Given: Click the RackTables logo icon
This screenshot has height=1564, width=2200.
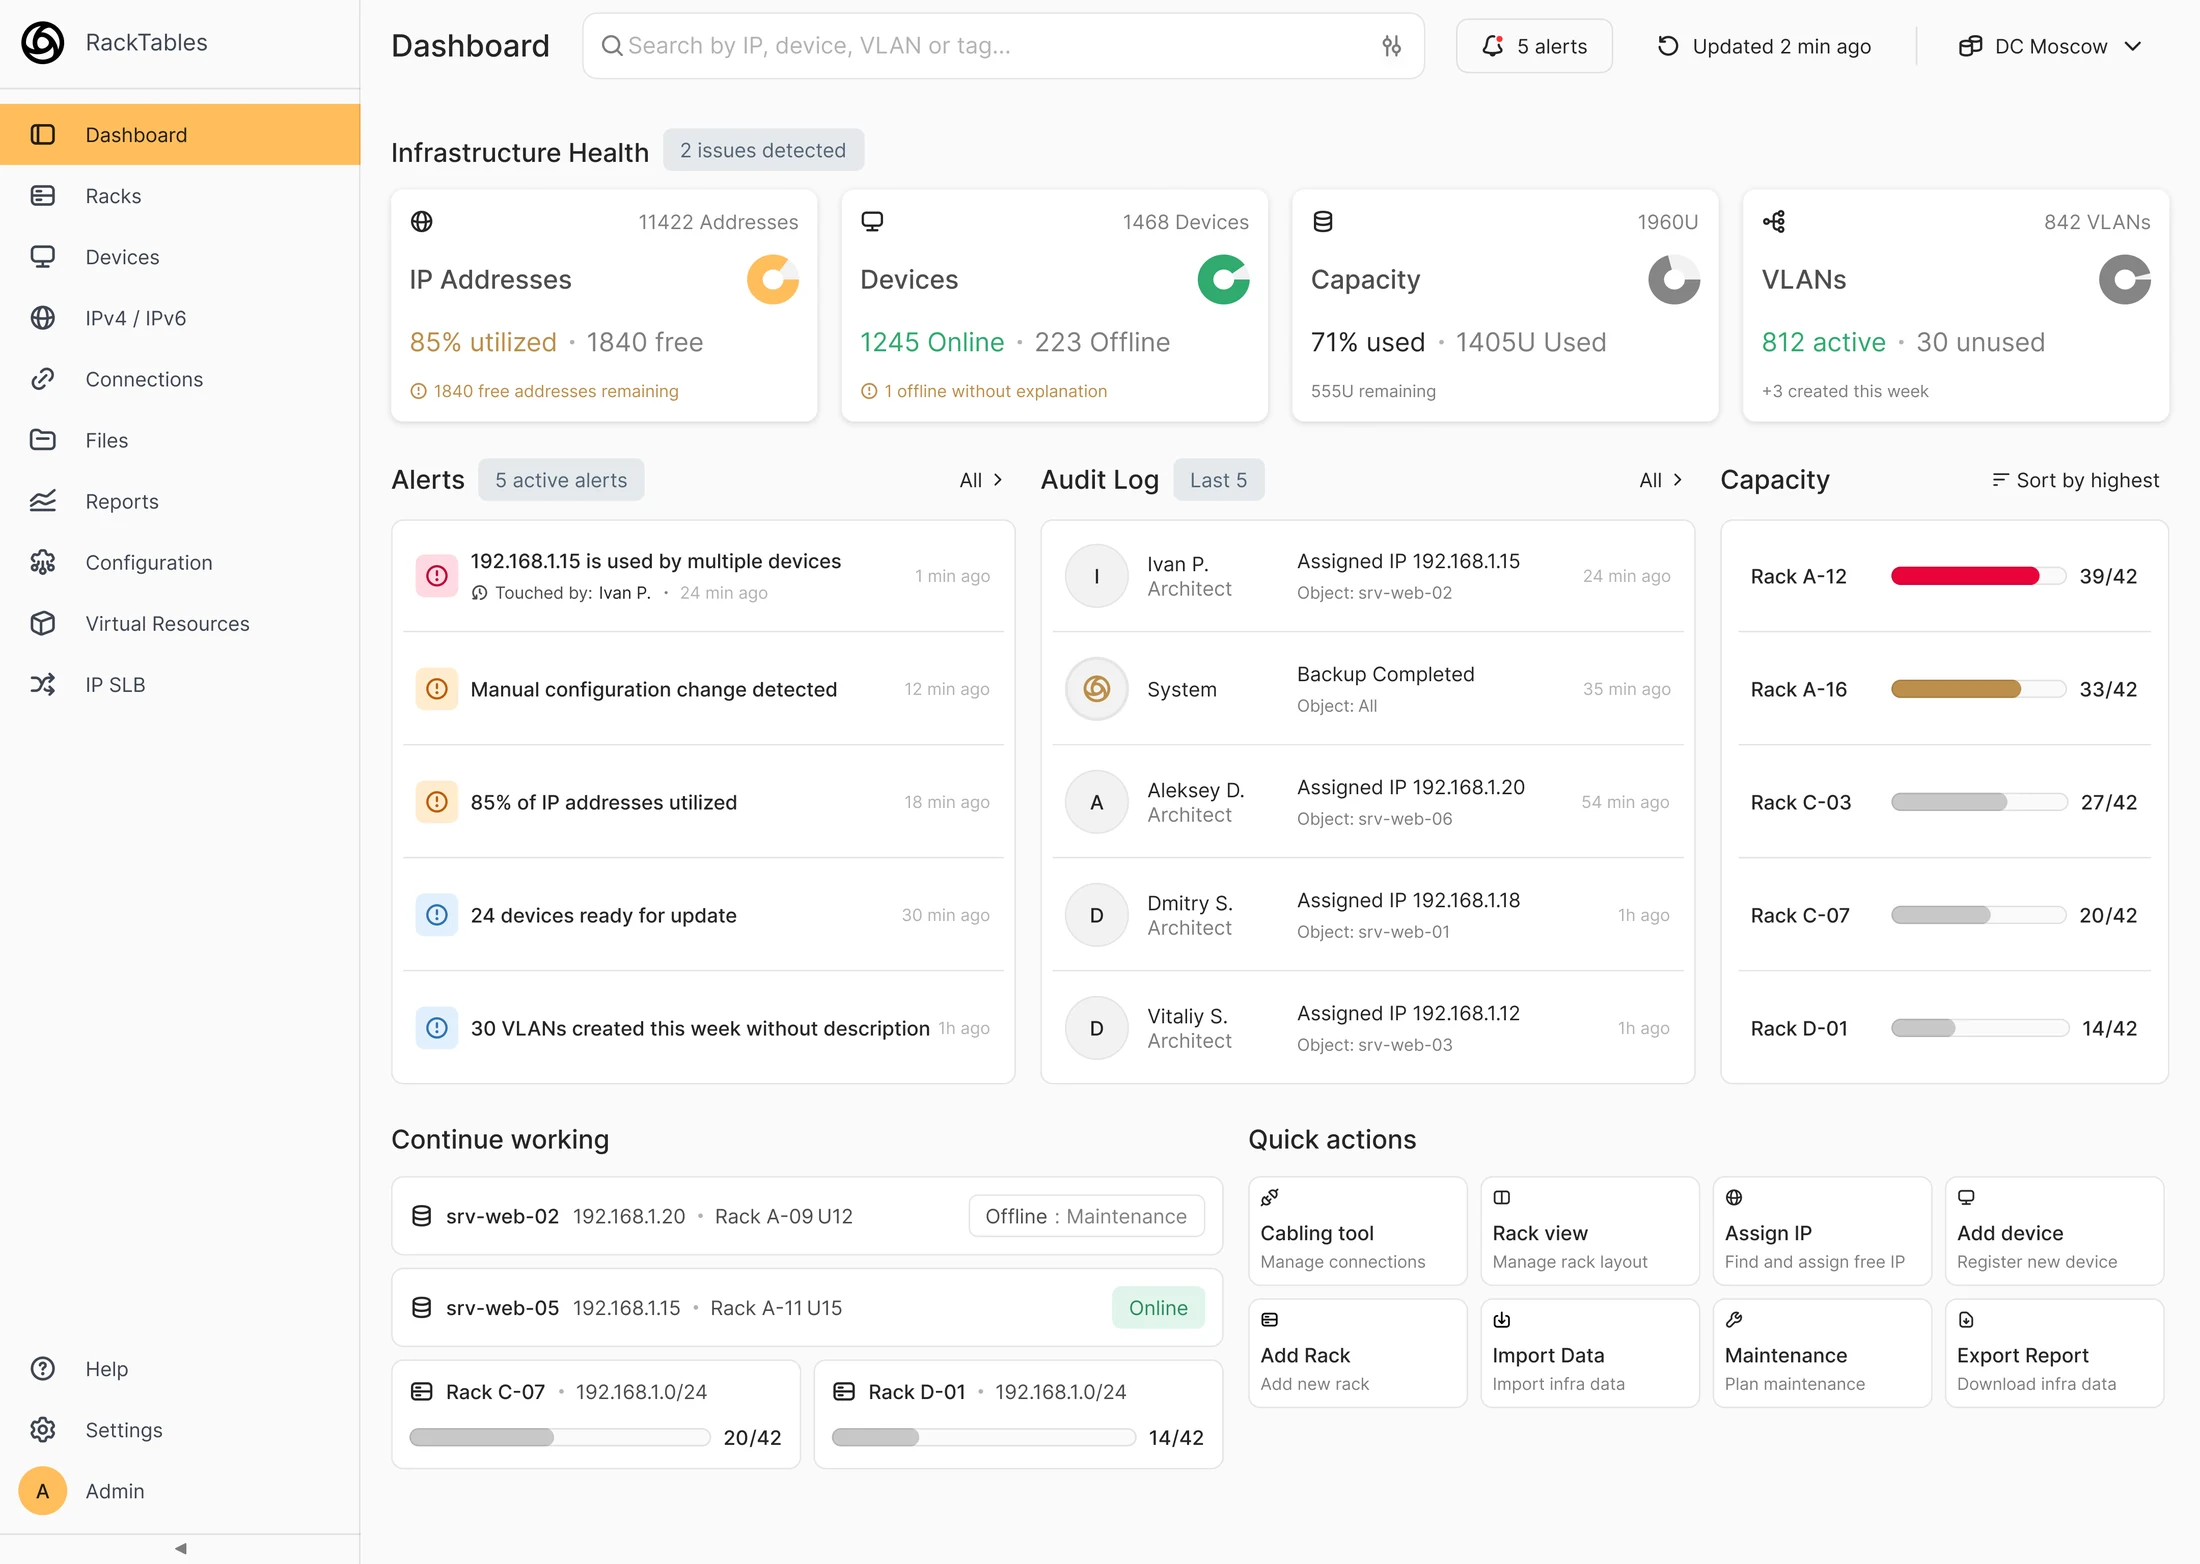Looking at the screenshot, I should 43,43.
